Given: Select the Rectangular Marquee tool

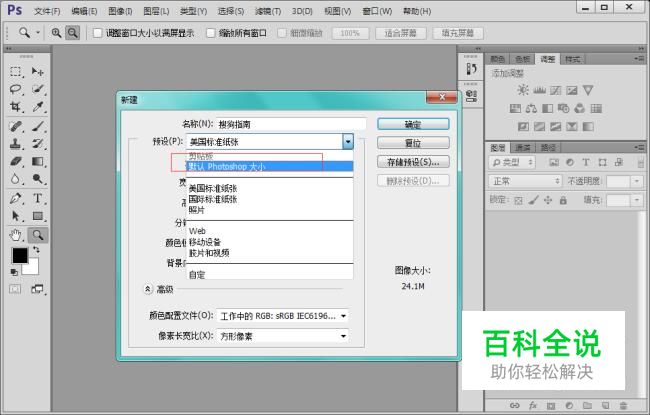Looking at the screenshot, I should pyautogui.click(x=15, y=72).
